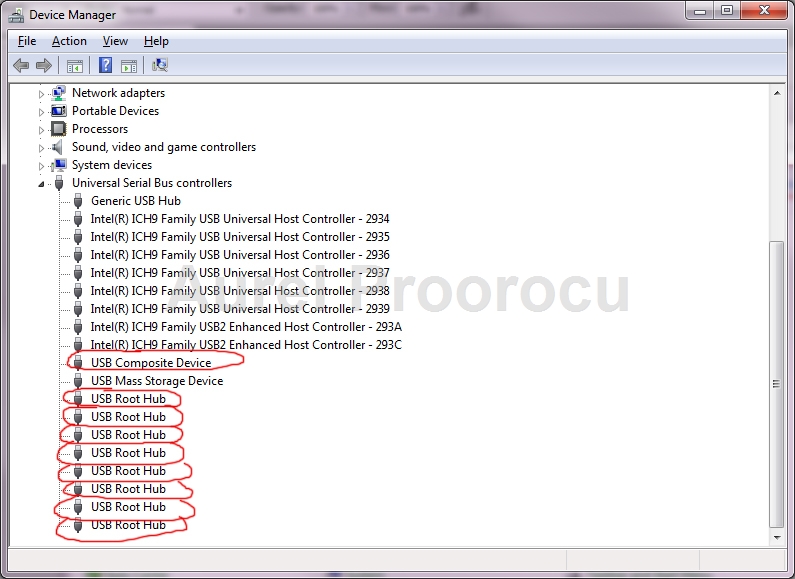
Task: Select Universal Host Controller - 2936
Action: 240,255
